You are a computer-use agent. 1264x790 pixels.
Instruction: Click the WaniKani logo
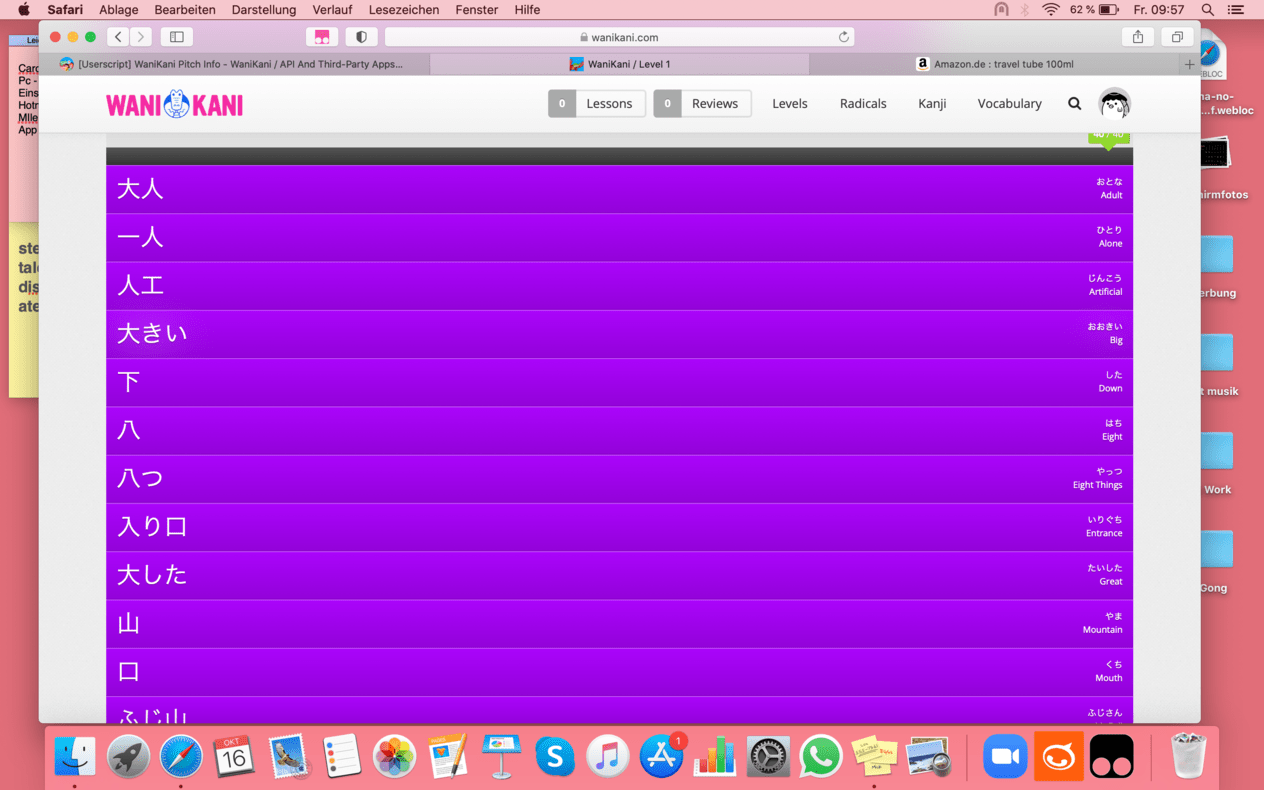(174, 104)
